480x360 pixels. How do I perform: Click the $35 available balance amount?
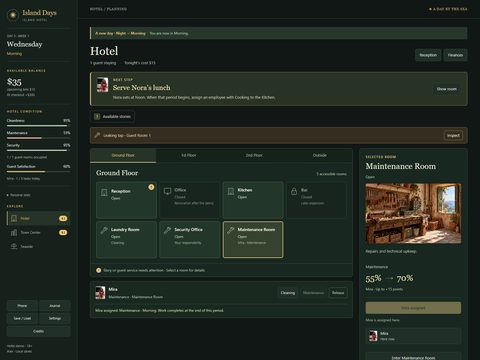click(14, 82)
